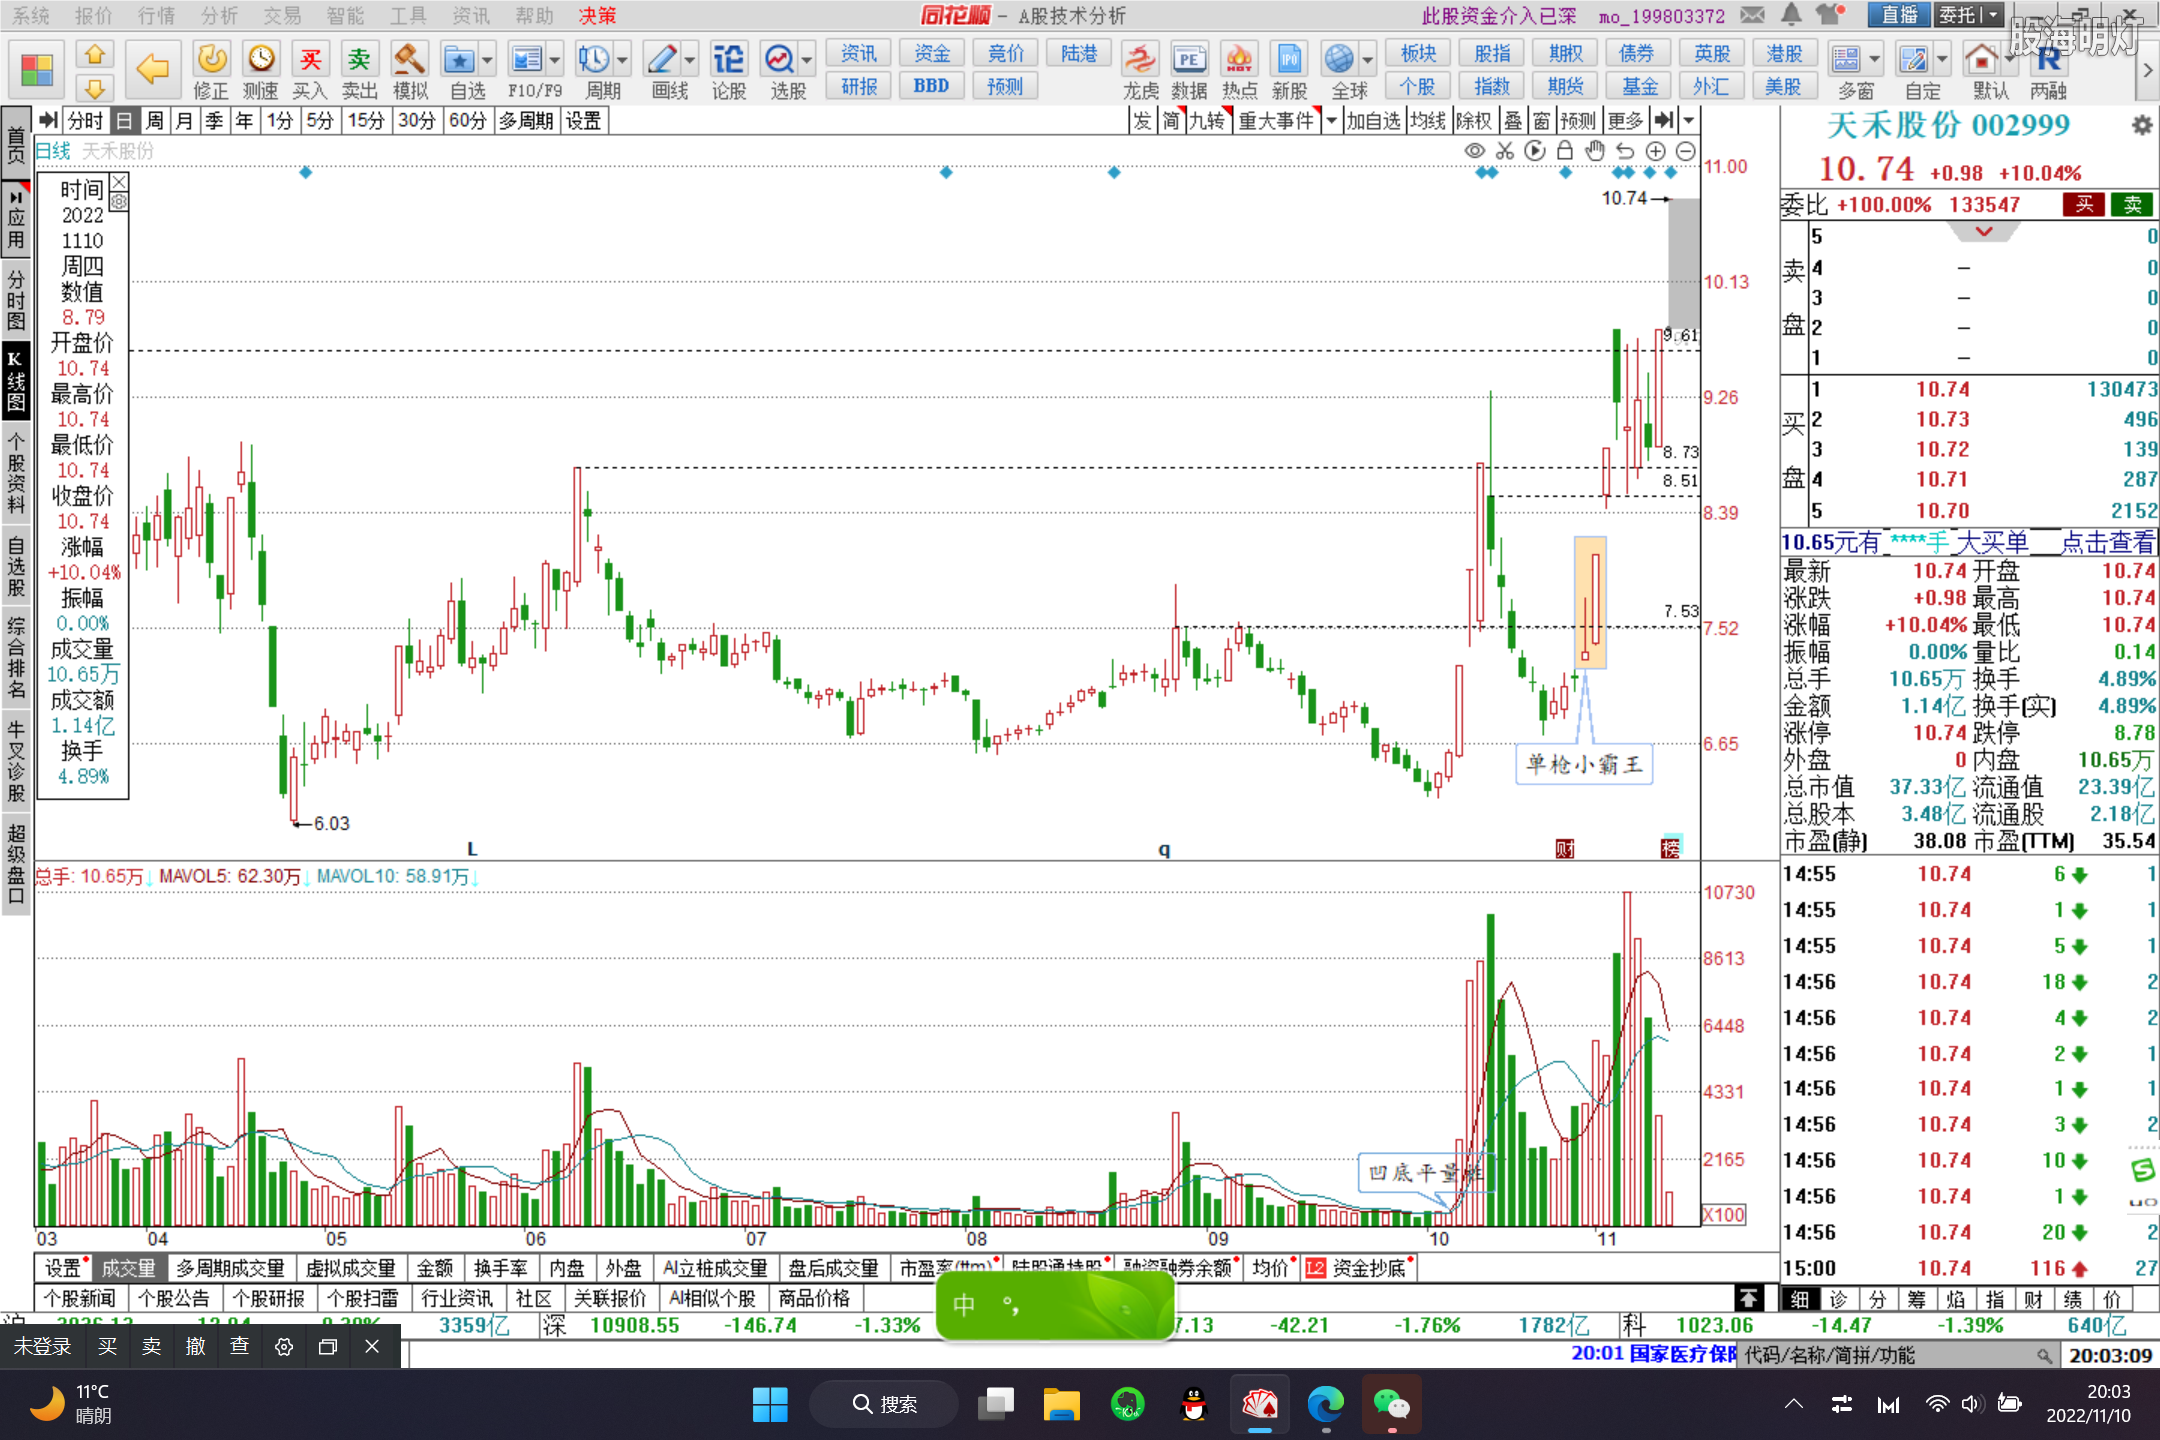
Task: Click the hand pan icon above chart
Action: [1595, 151]
